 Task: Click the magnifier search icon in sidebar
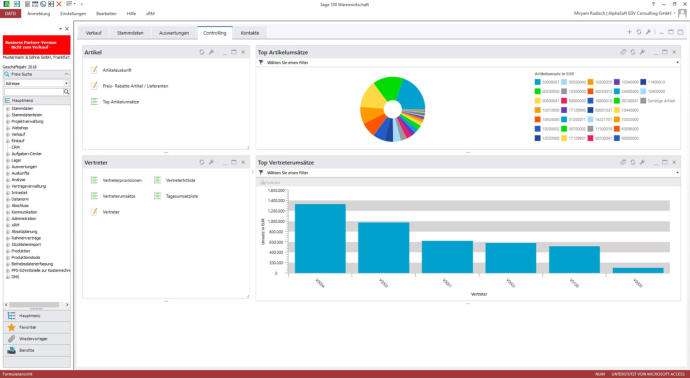coord(66,92)
